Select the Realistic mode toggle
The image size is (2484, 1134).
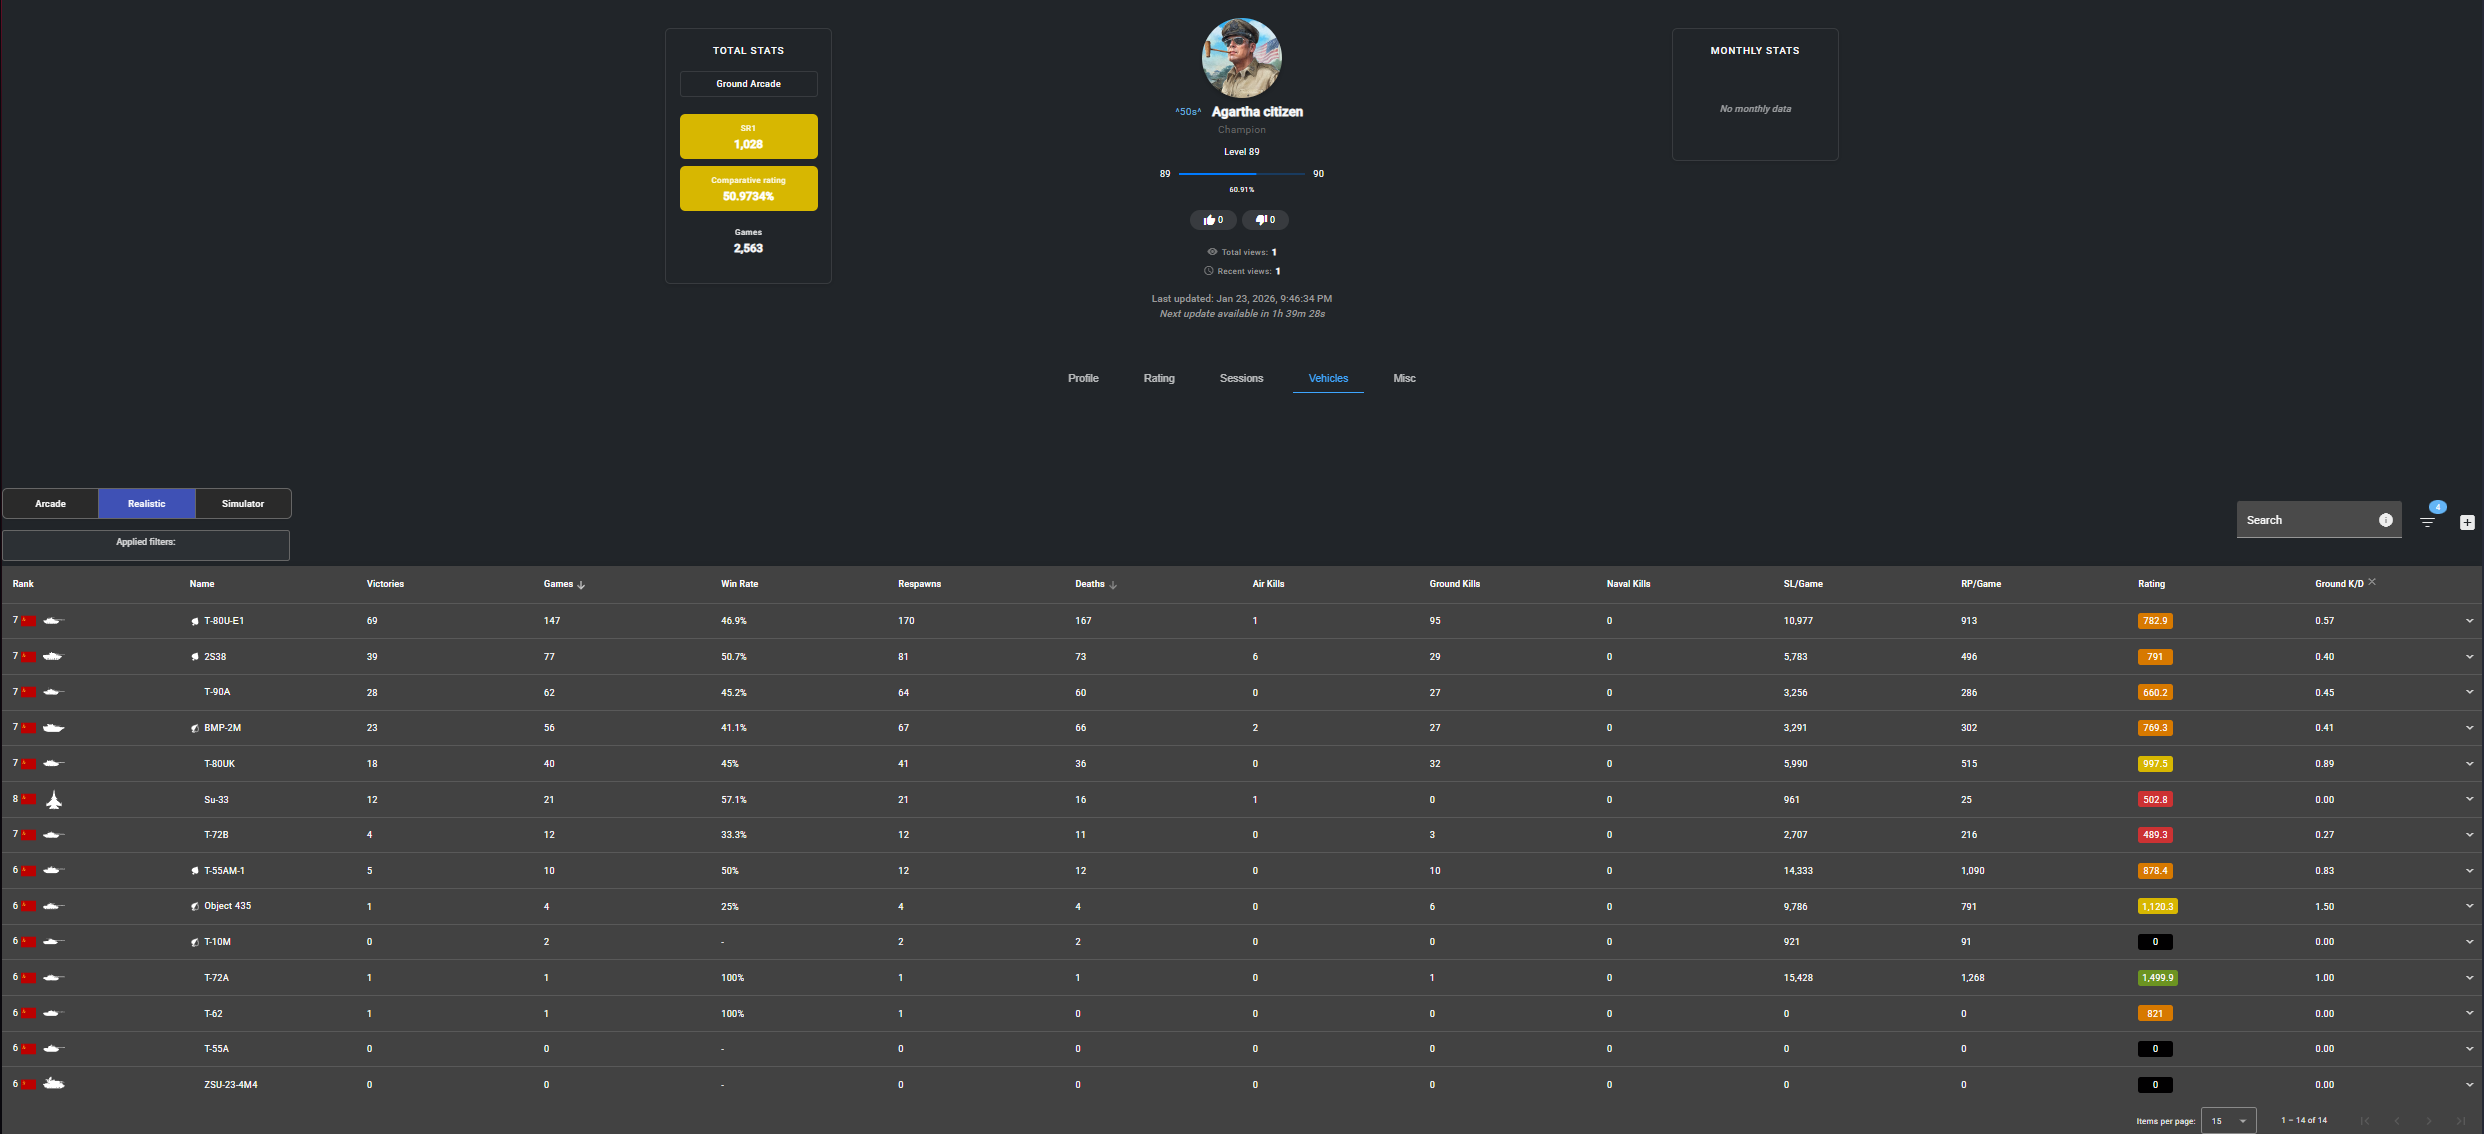(147, 504)
